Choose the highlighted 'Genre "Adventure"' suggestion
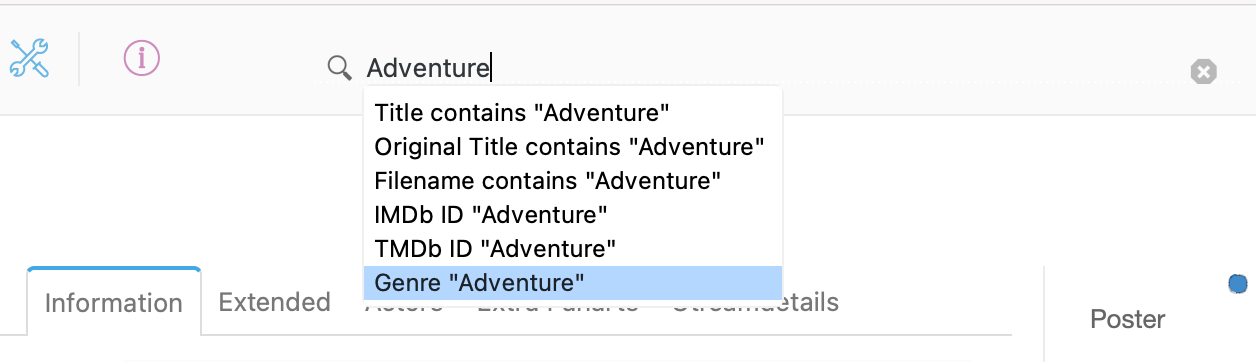1256x362 pixels. pos(572,283)
